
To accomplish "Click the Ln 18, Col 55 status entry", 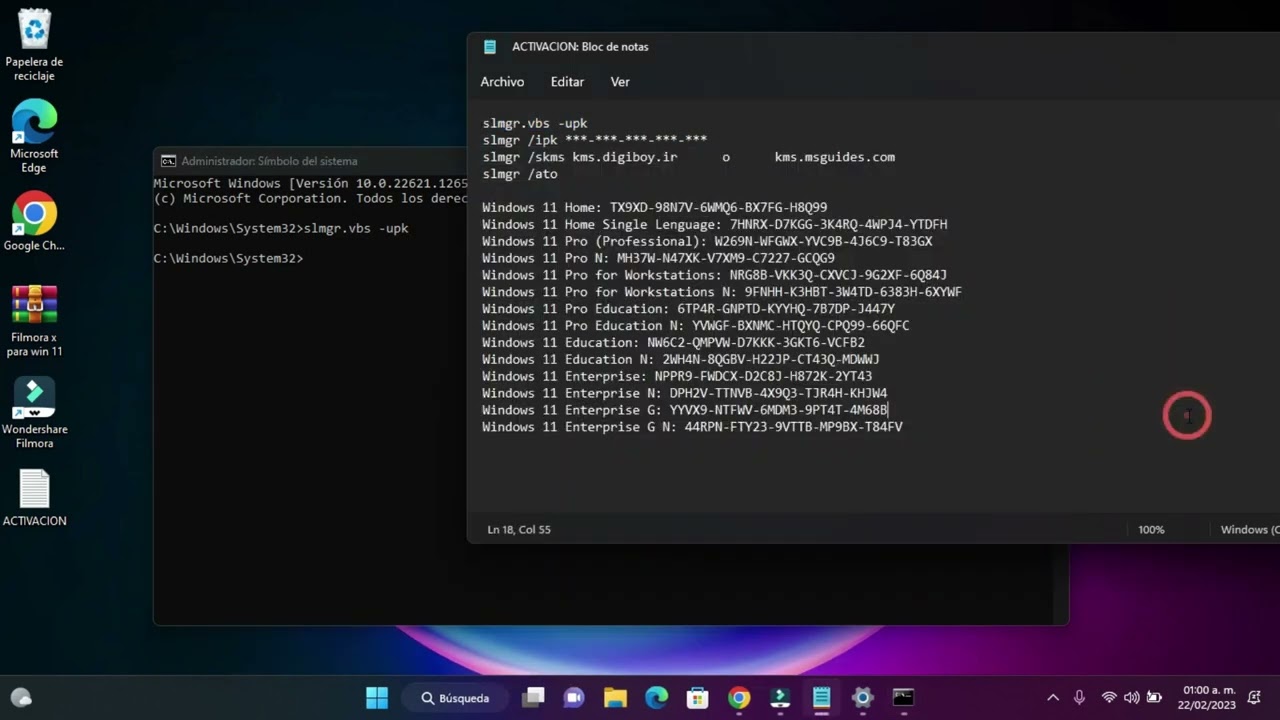I will click(519, 530).
